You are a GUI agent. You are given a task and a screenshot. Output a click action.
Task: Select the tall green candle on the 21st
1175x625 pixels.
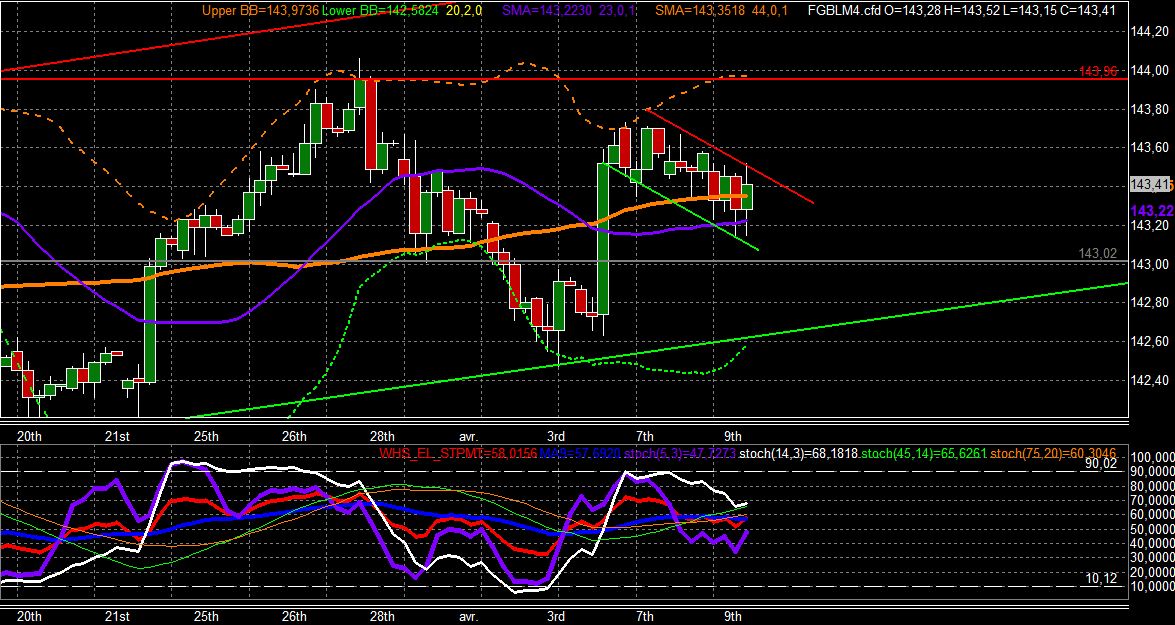[149, 323]
